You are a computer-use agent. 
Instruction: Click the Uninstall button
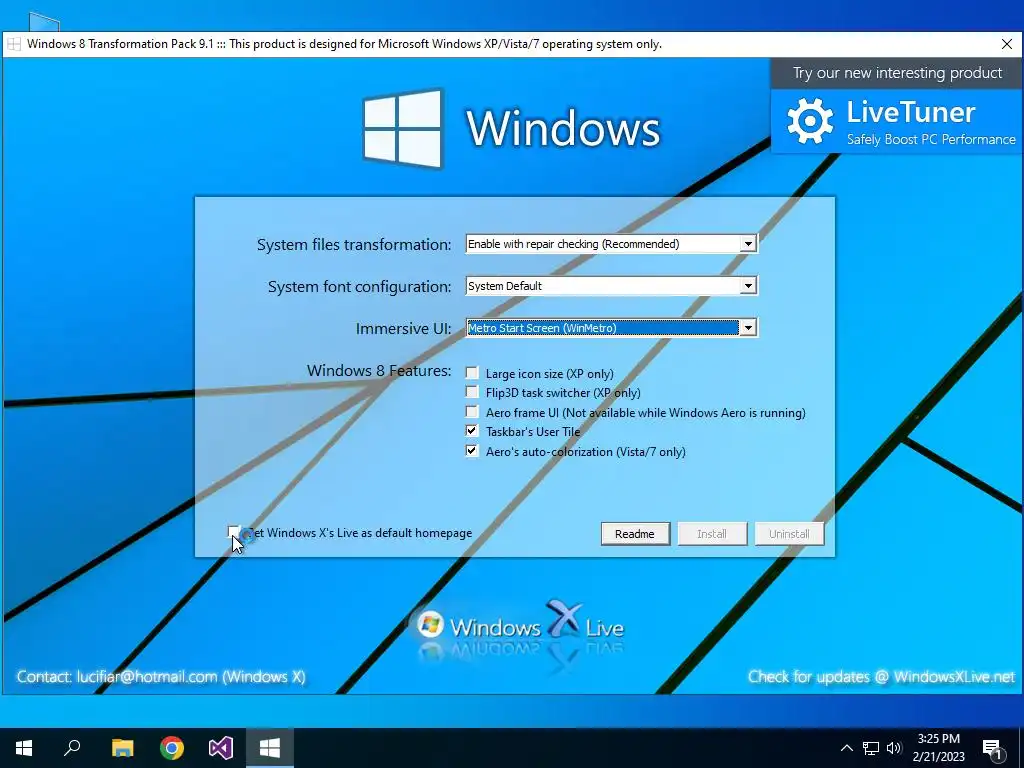click(789, 534)
